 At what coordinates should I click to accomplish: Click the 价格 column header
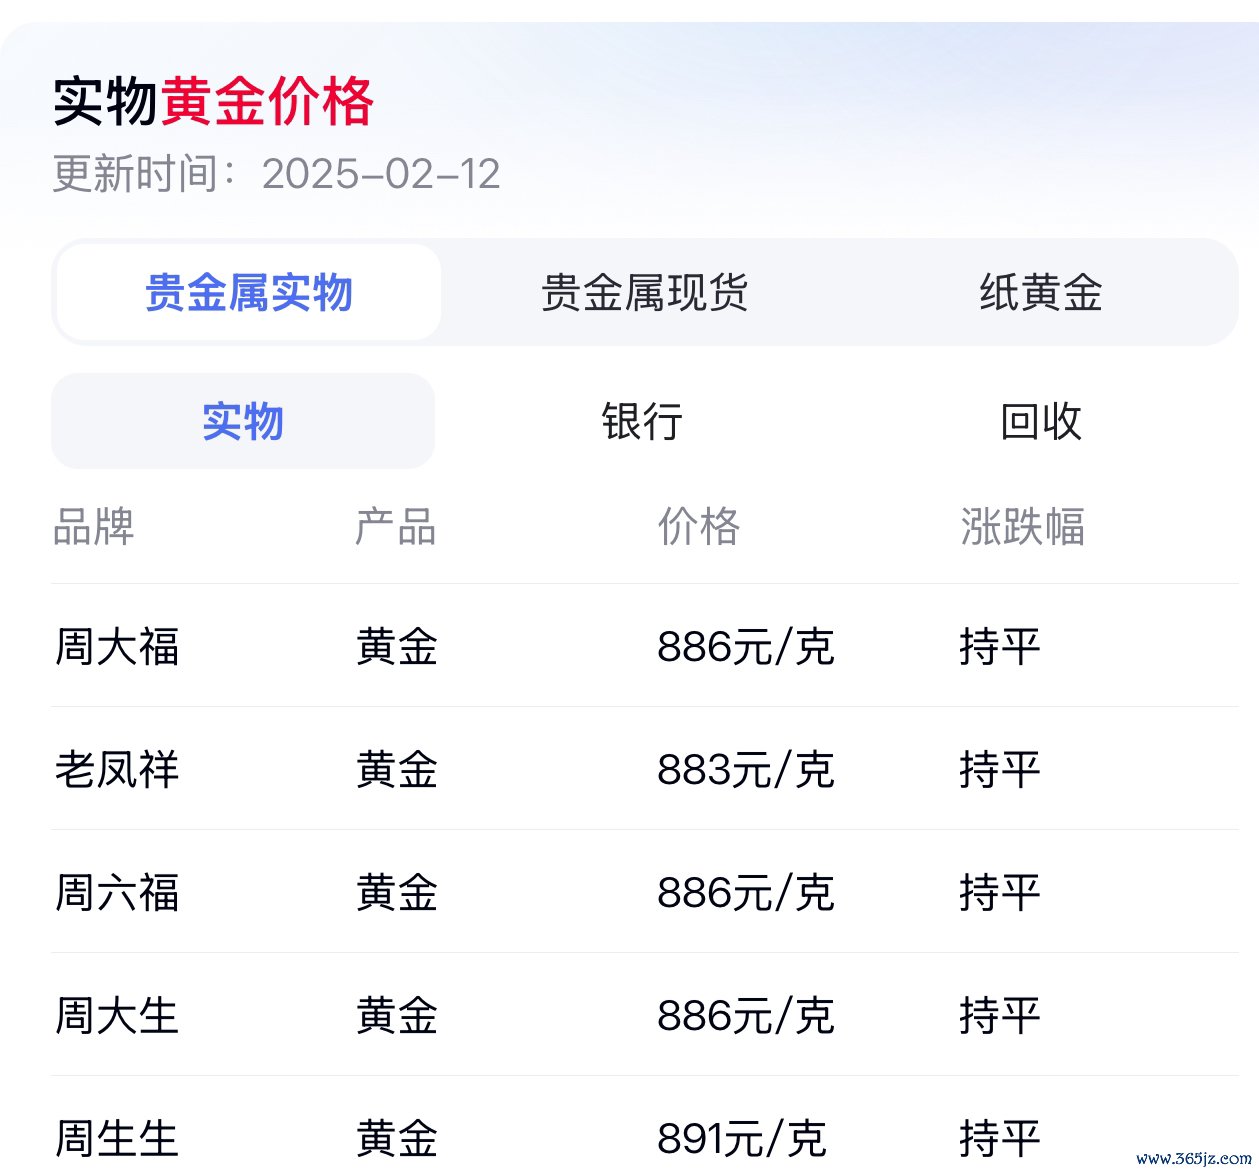698,526
